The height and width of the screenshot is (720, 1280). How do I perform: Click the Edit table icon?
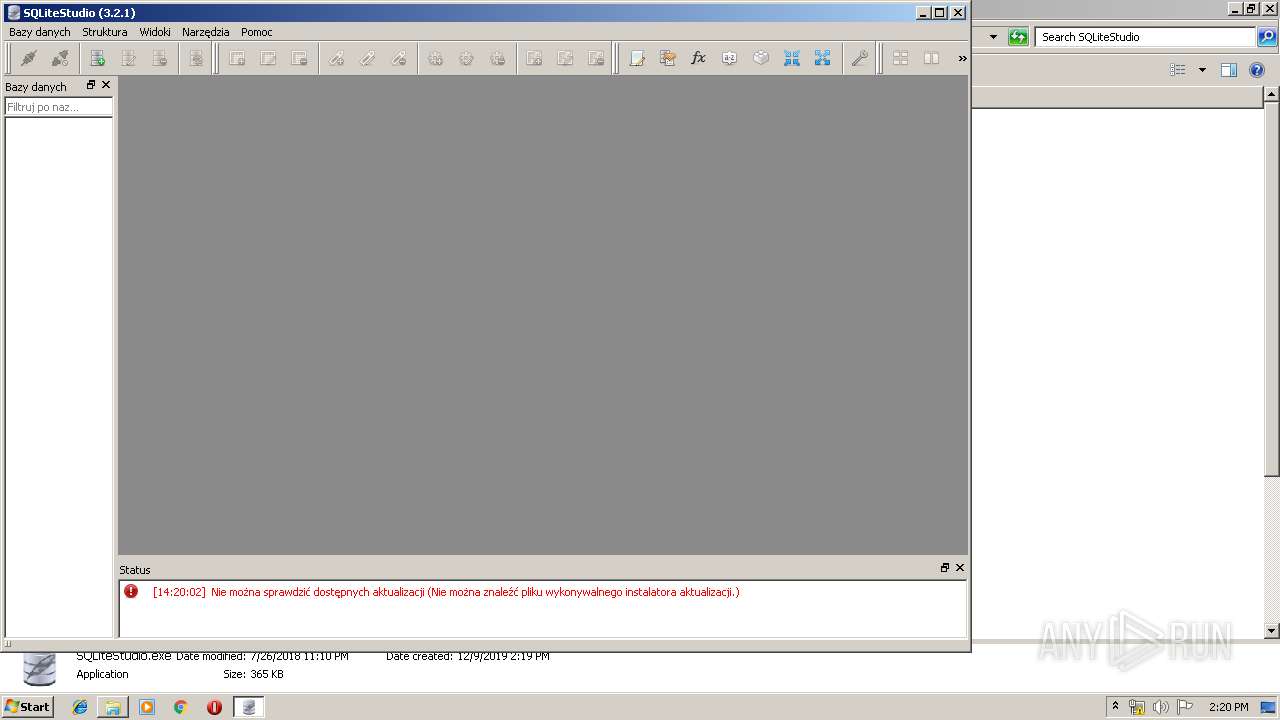[x=268, y=58]
